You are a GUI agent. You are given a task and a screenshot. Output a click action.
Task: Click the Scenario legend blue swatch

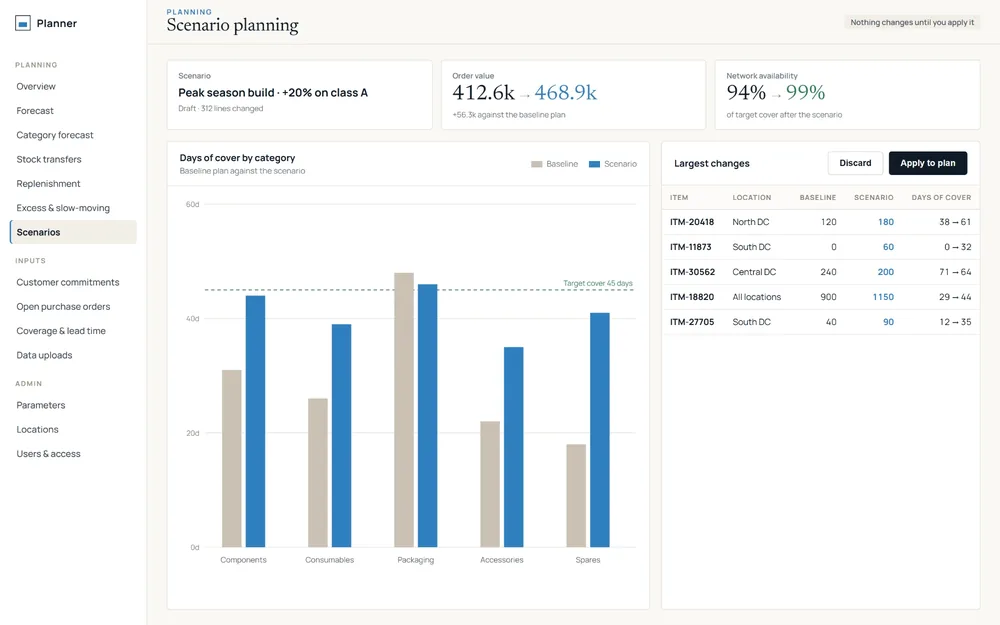594,165
